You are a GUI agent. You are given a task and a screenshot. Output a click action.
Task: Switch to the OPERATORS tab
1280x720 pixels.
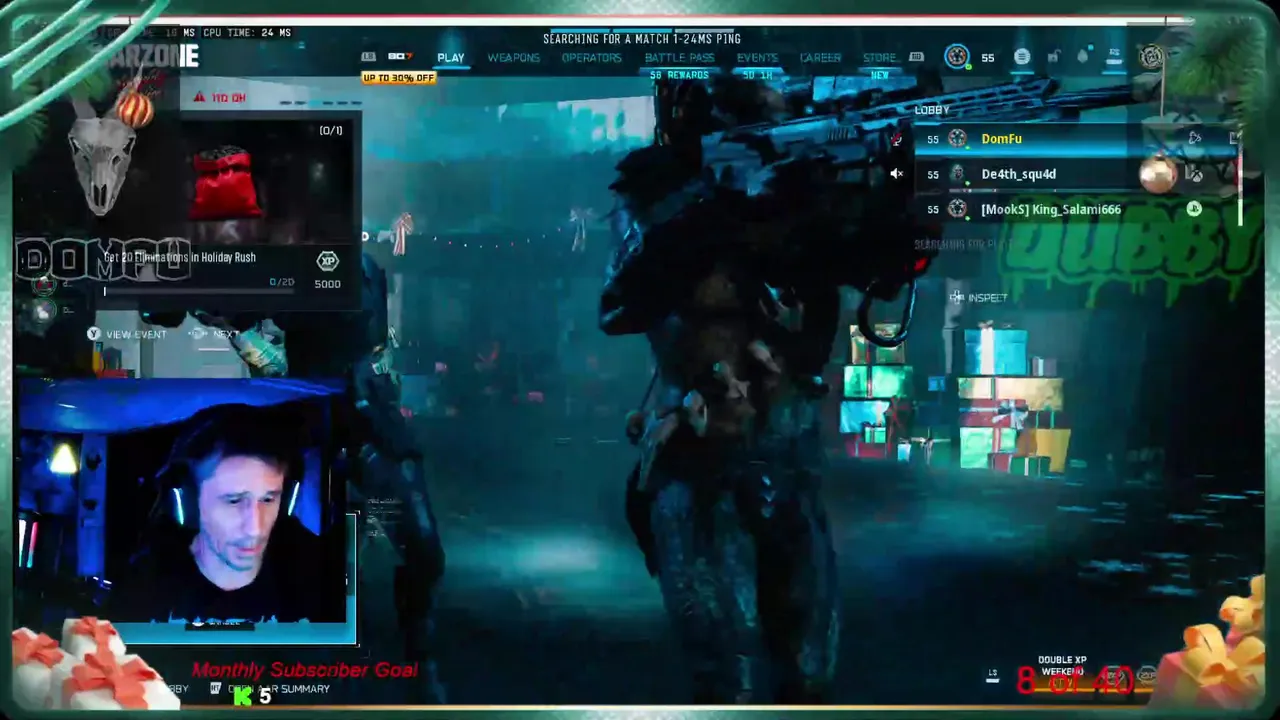pyautogui.click(x=591, y=58)
